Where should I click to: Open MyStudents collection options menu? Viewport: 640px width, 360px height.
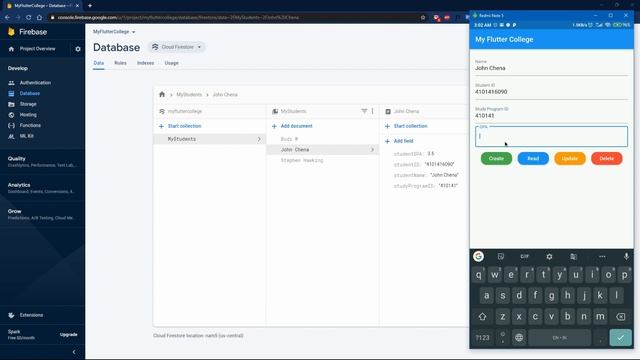[x=373, y=111]
